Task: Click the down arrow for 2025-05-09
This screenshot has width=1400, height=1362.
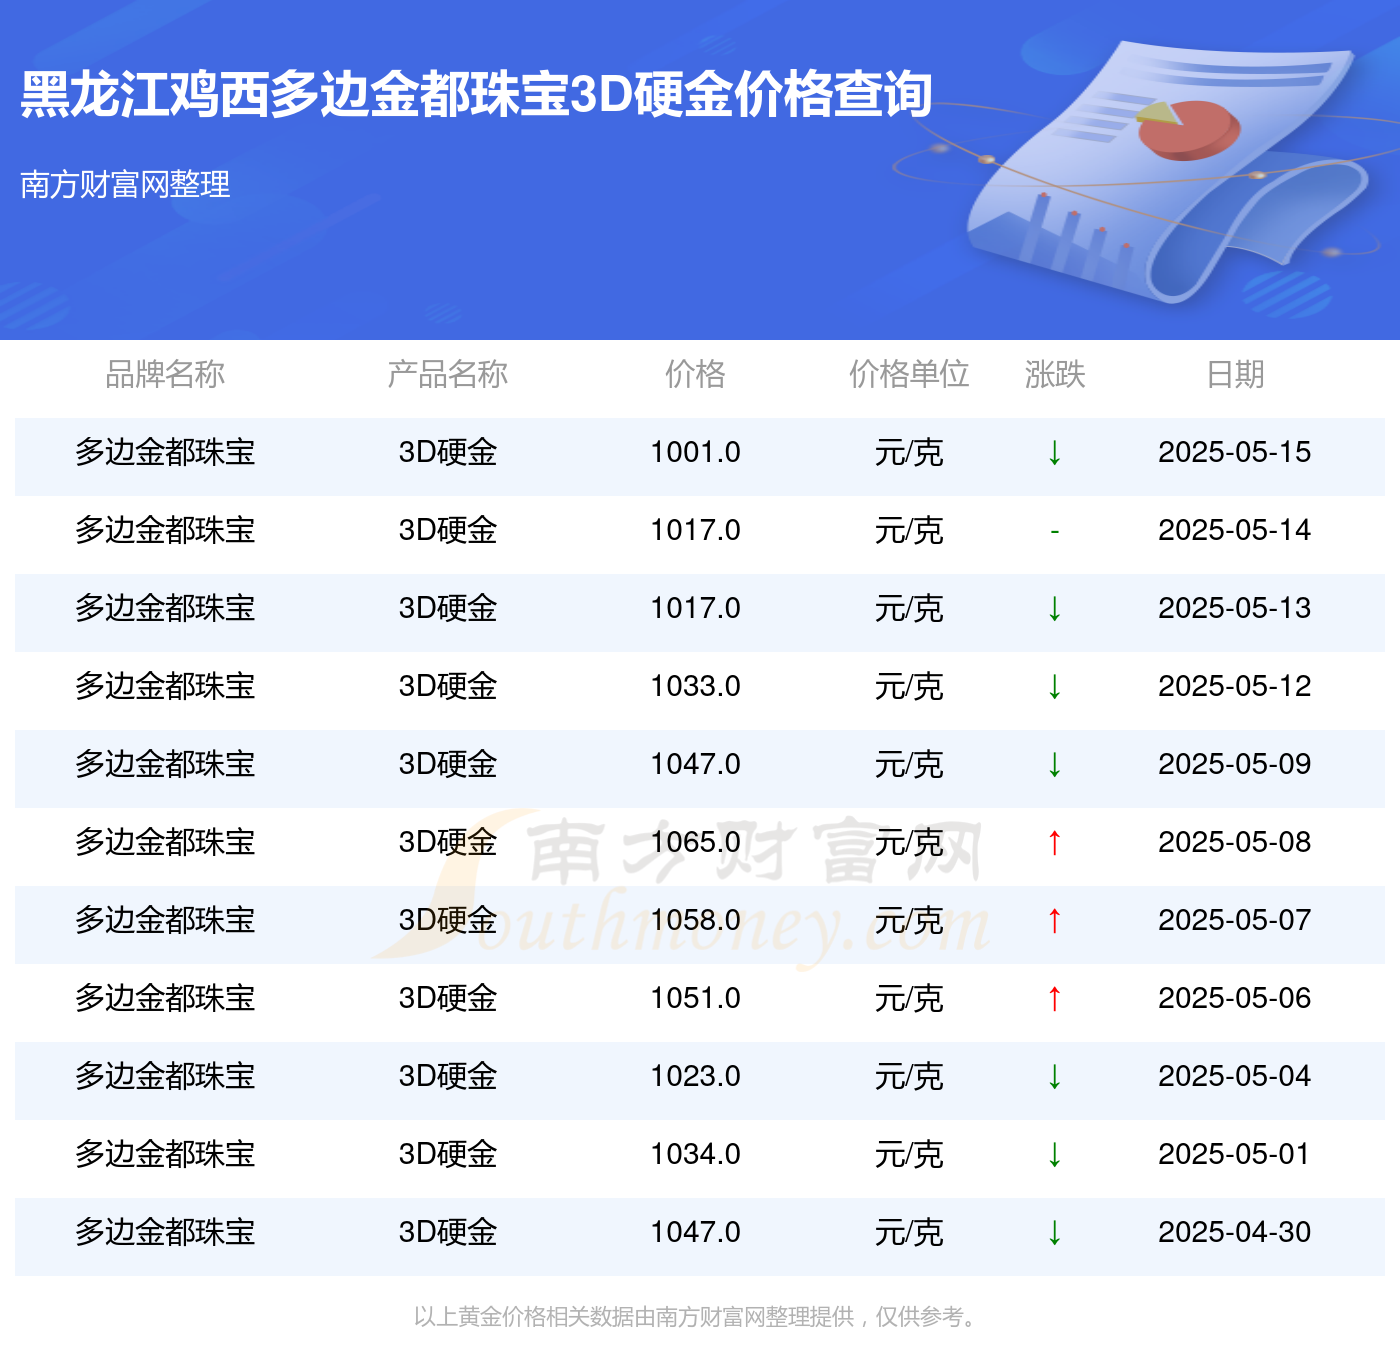Action: (1054, 765)
